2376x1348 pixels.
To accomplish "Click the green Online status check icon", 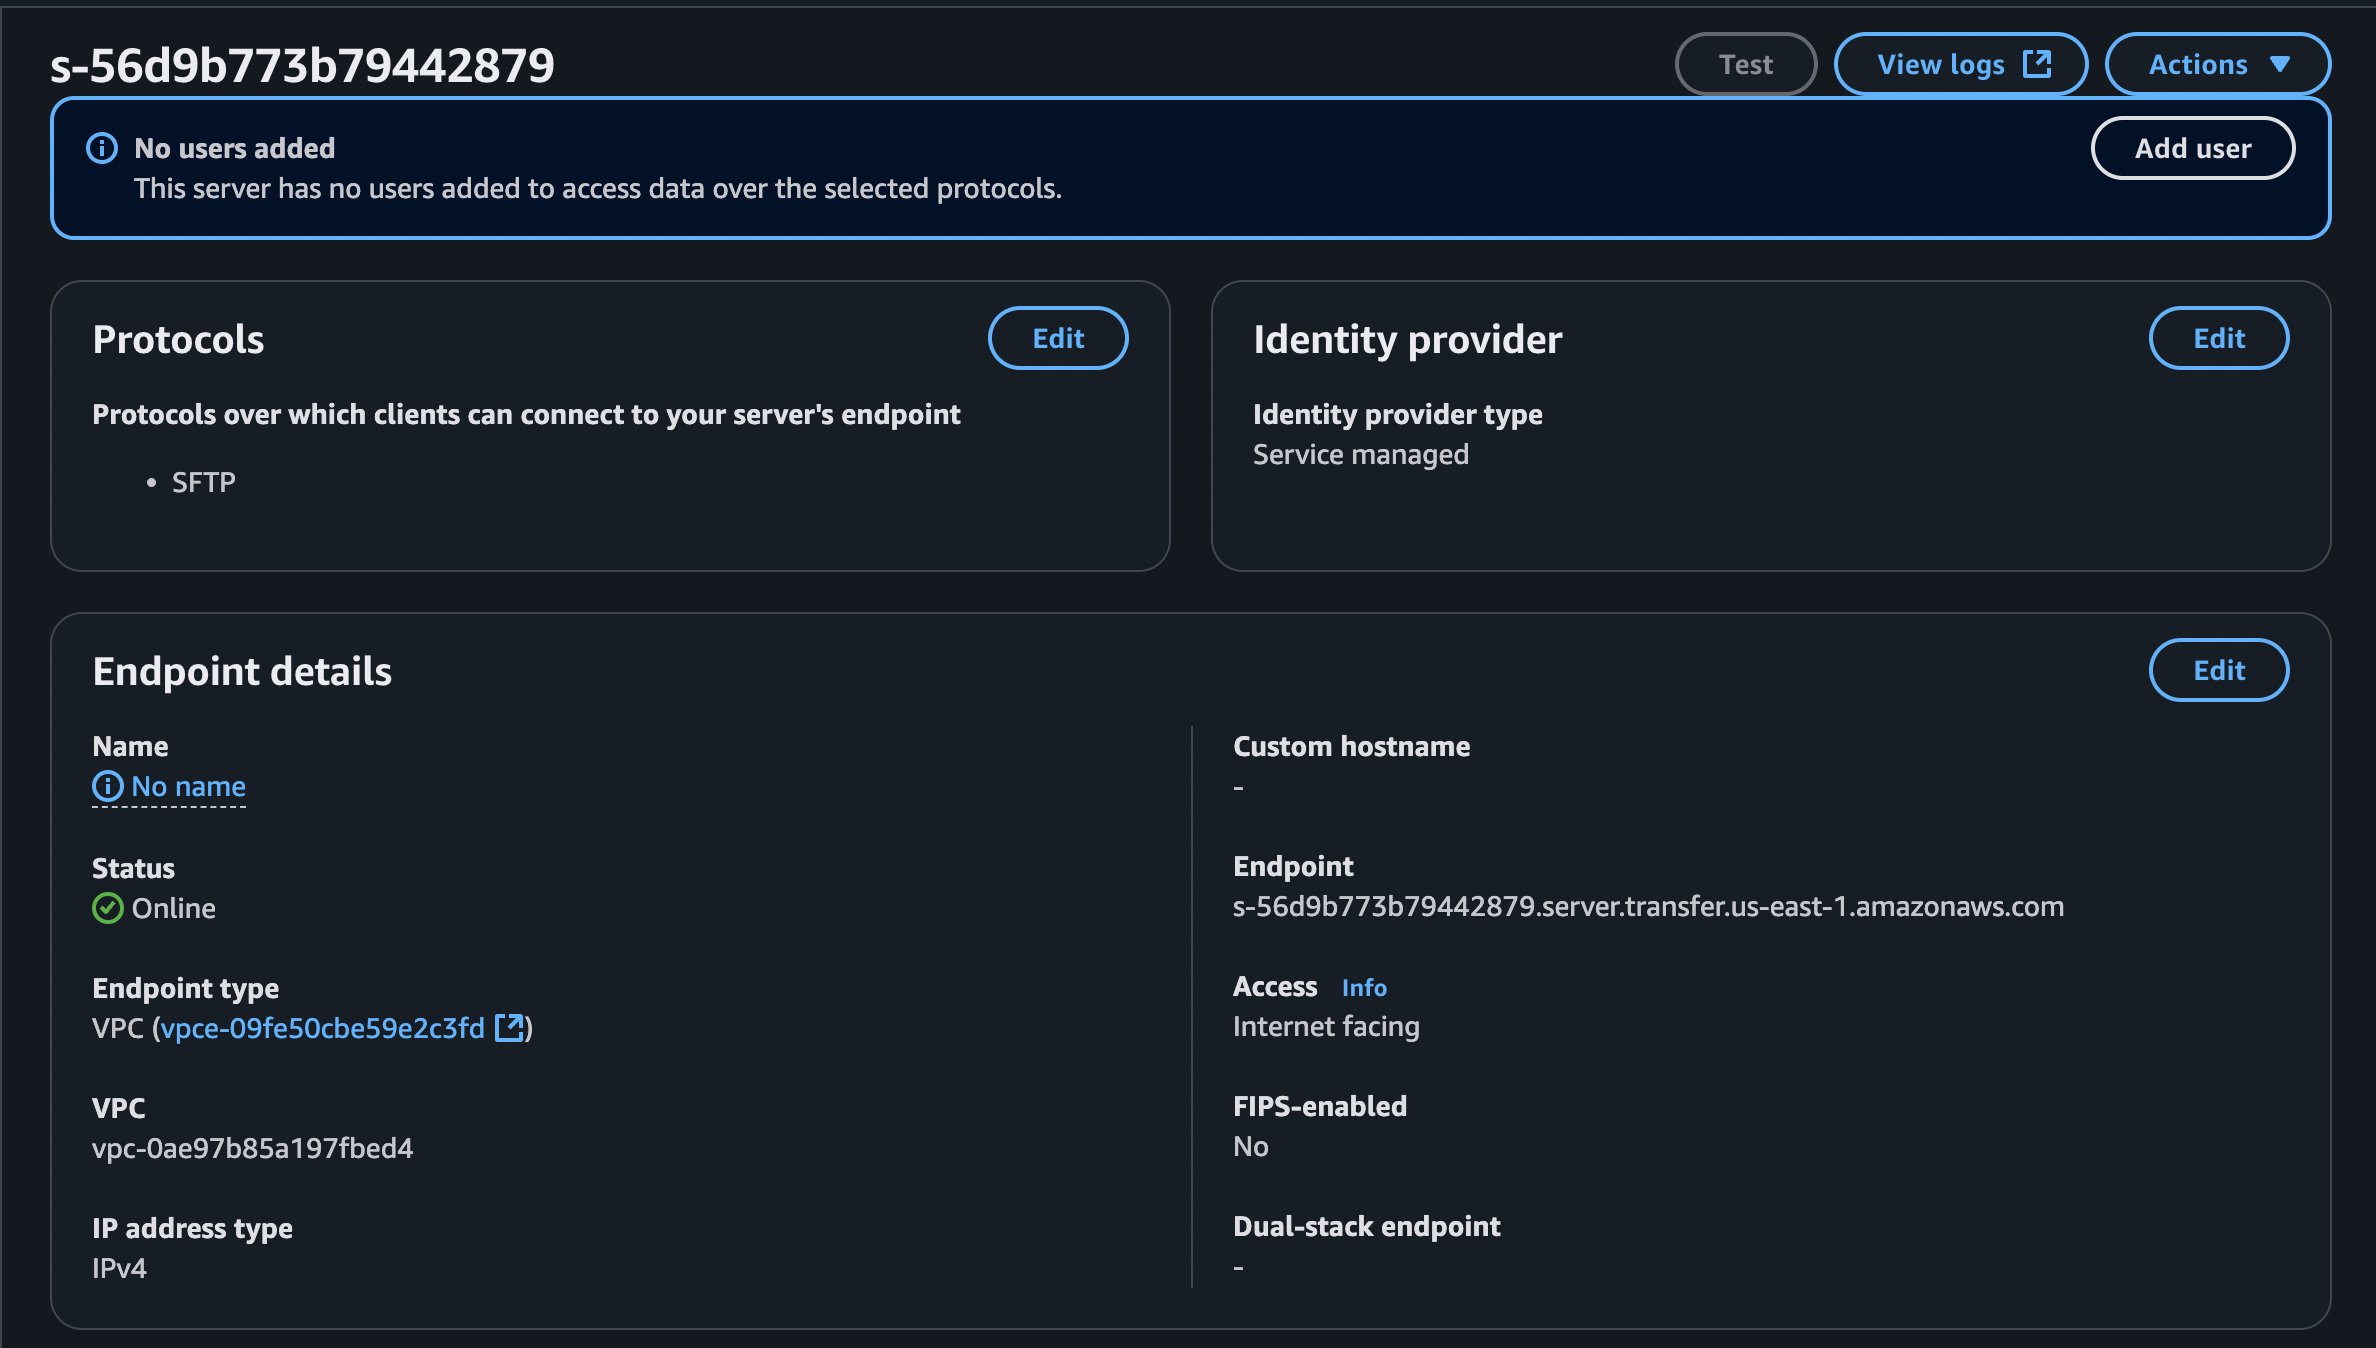I will click(x=107, y=908).
